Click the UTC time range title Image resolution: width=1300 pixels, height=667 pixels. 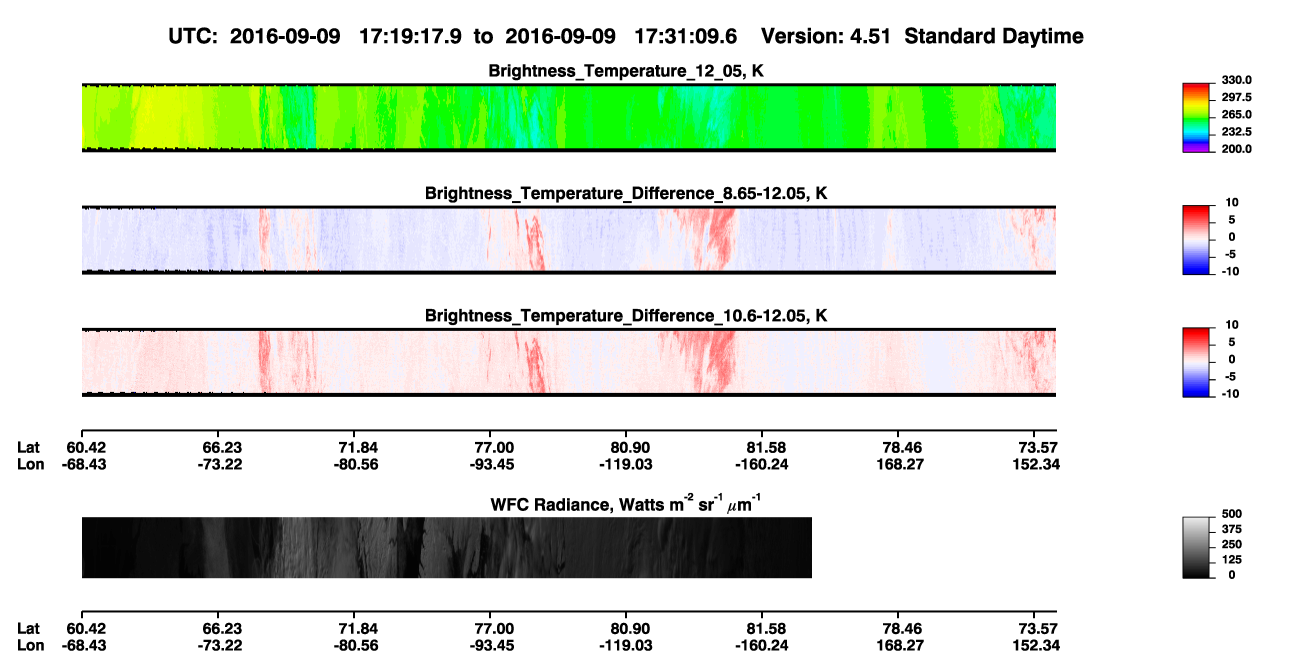tap(626, 36)
